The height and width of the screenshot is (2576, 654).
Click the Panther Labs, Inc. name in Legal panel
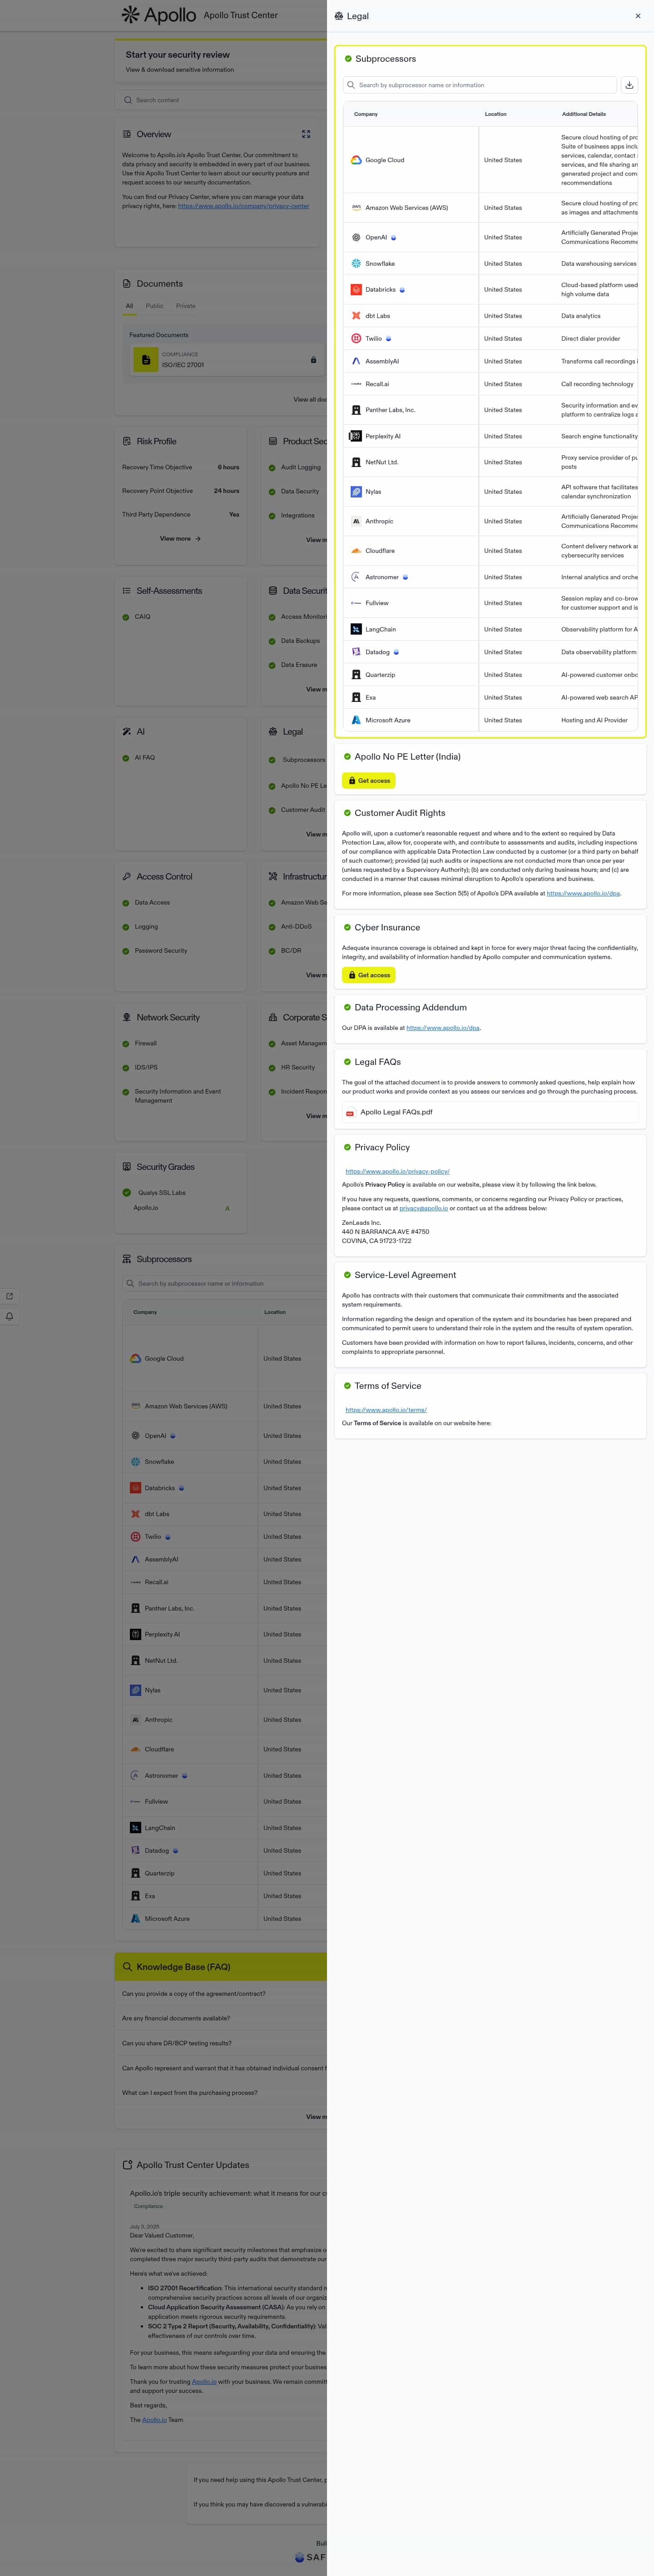tap(390, 410)
